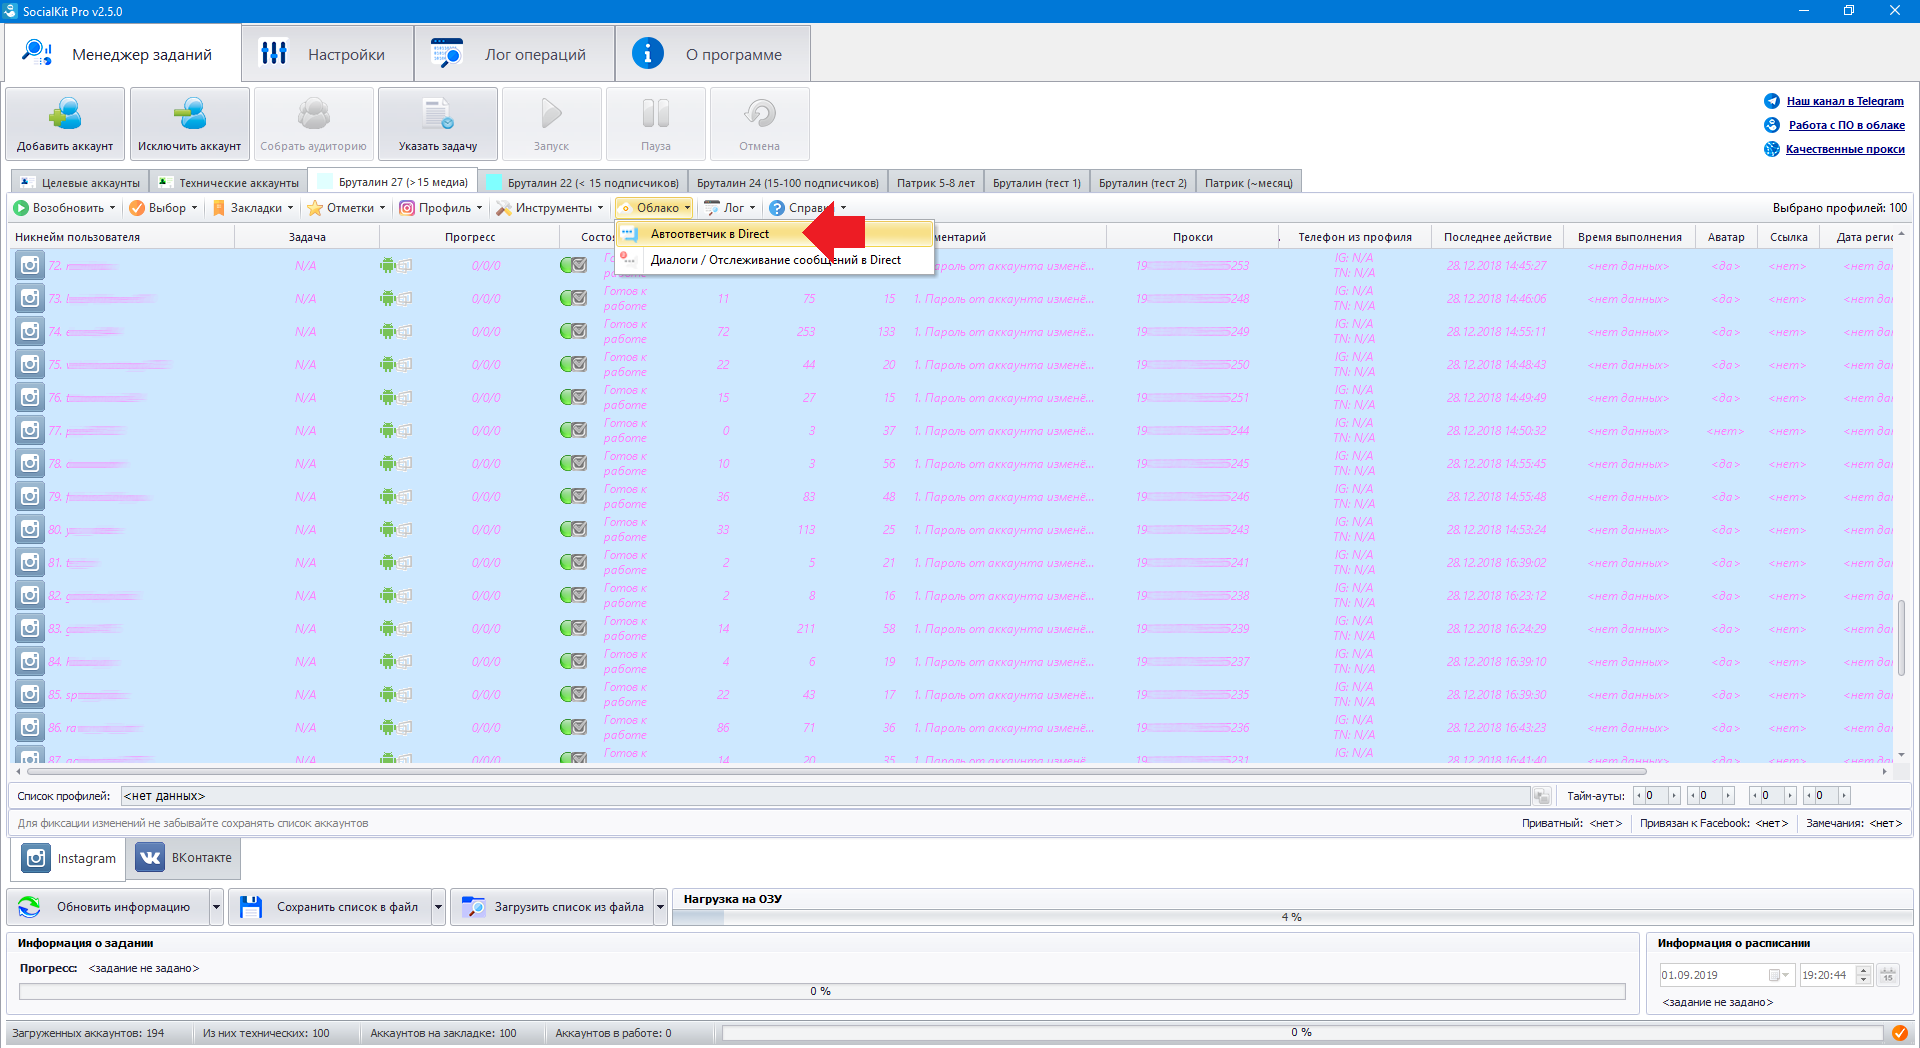This screenshot has height=1048, width=1920.
Task: Click the Pause (Пауза) icon button
Action: (655, 124)
